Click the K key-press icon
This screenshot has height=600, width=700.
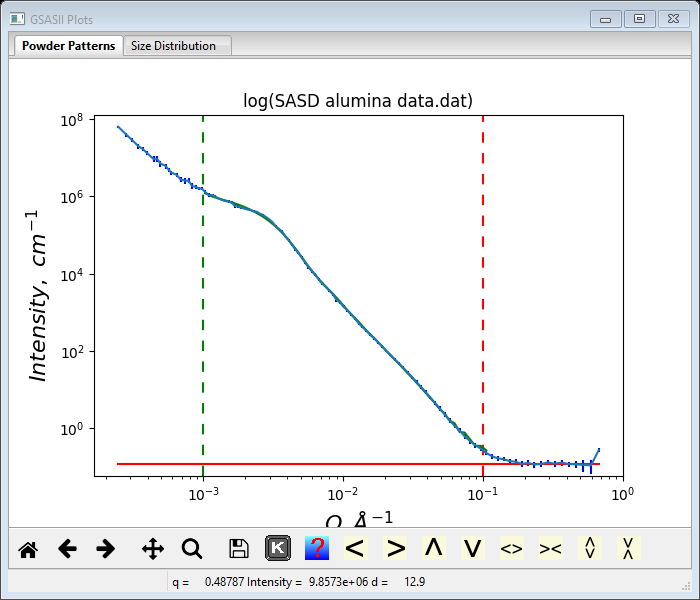point(278,548)
